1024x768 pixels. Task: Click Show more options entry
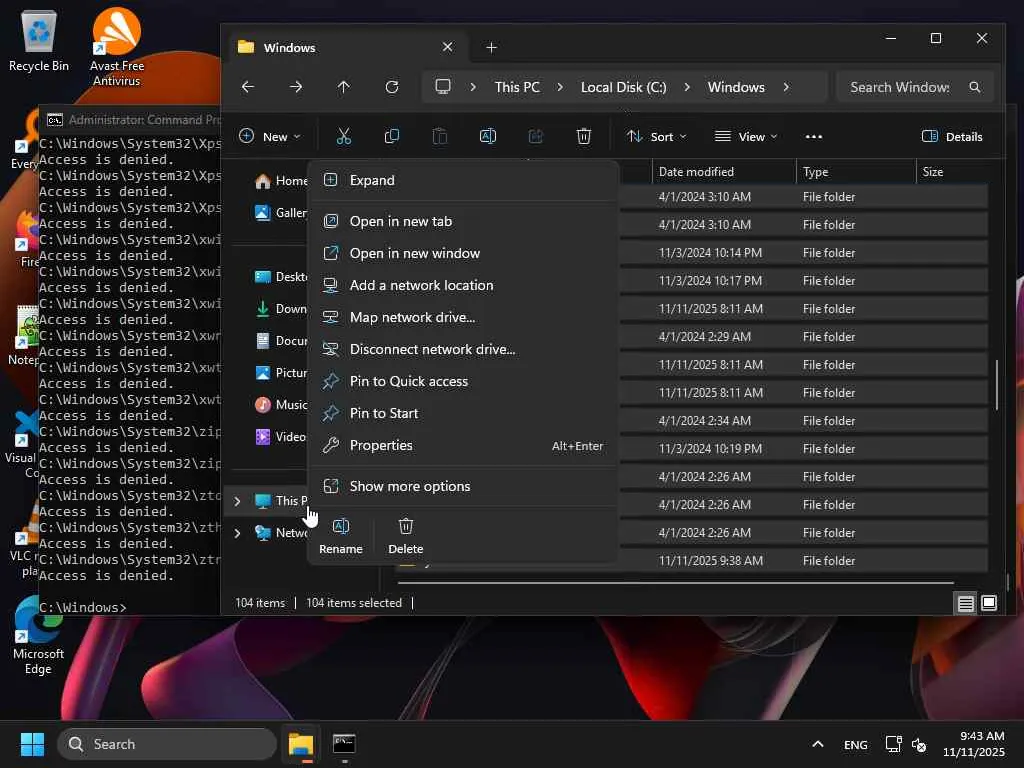tap(410, 486)
